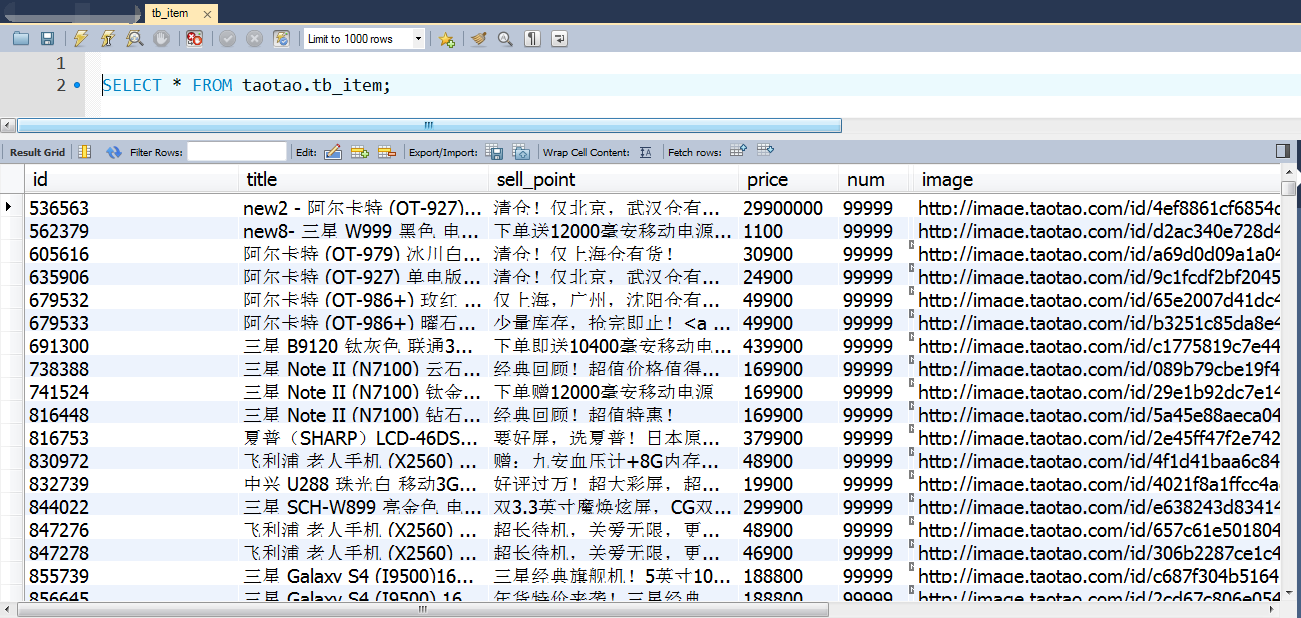Import records from file icon

point(521,152)
